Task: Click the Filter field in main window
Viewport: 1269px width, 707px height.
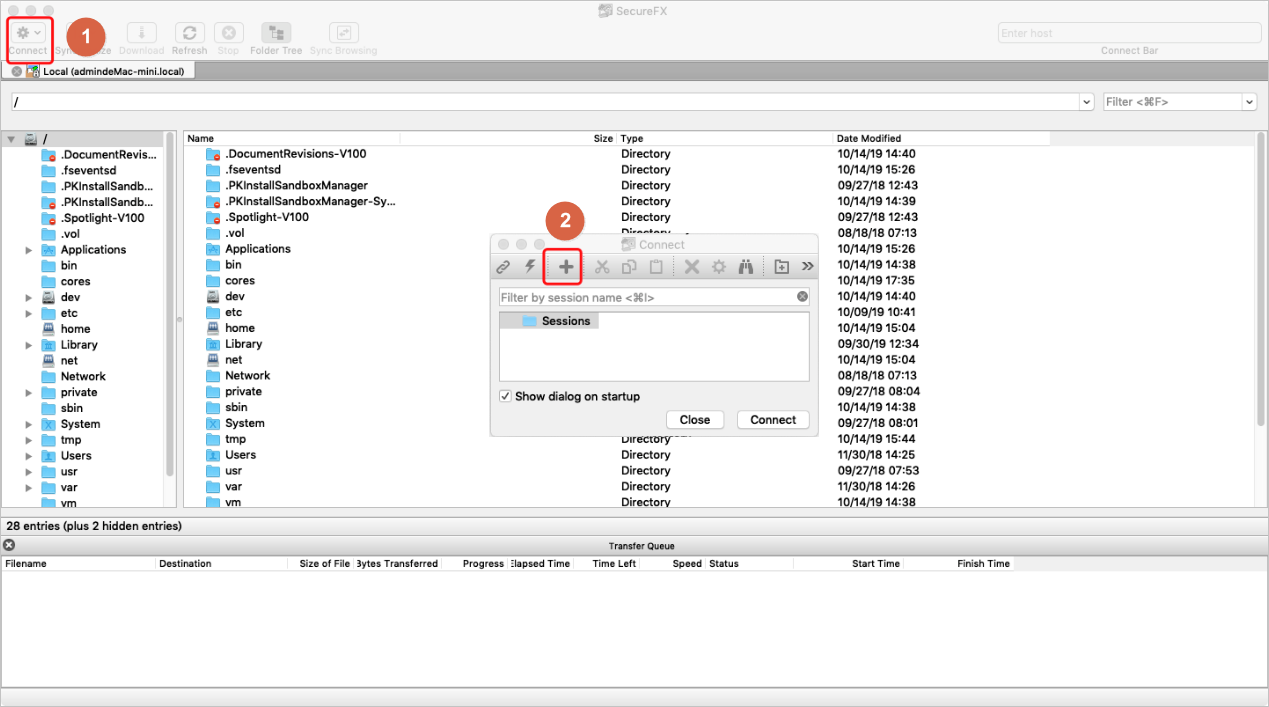Action: click(x=1172, y=102)
